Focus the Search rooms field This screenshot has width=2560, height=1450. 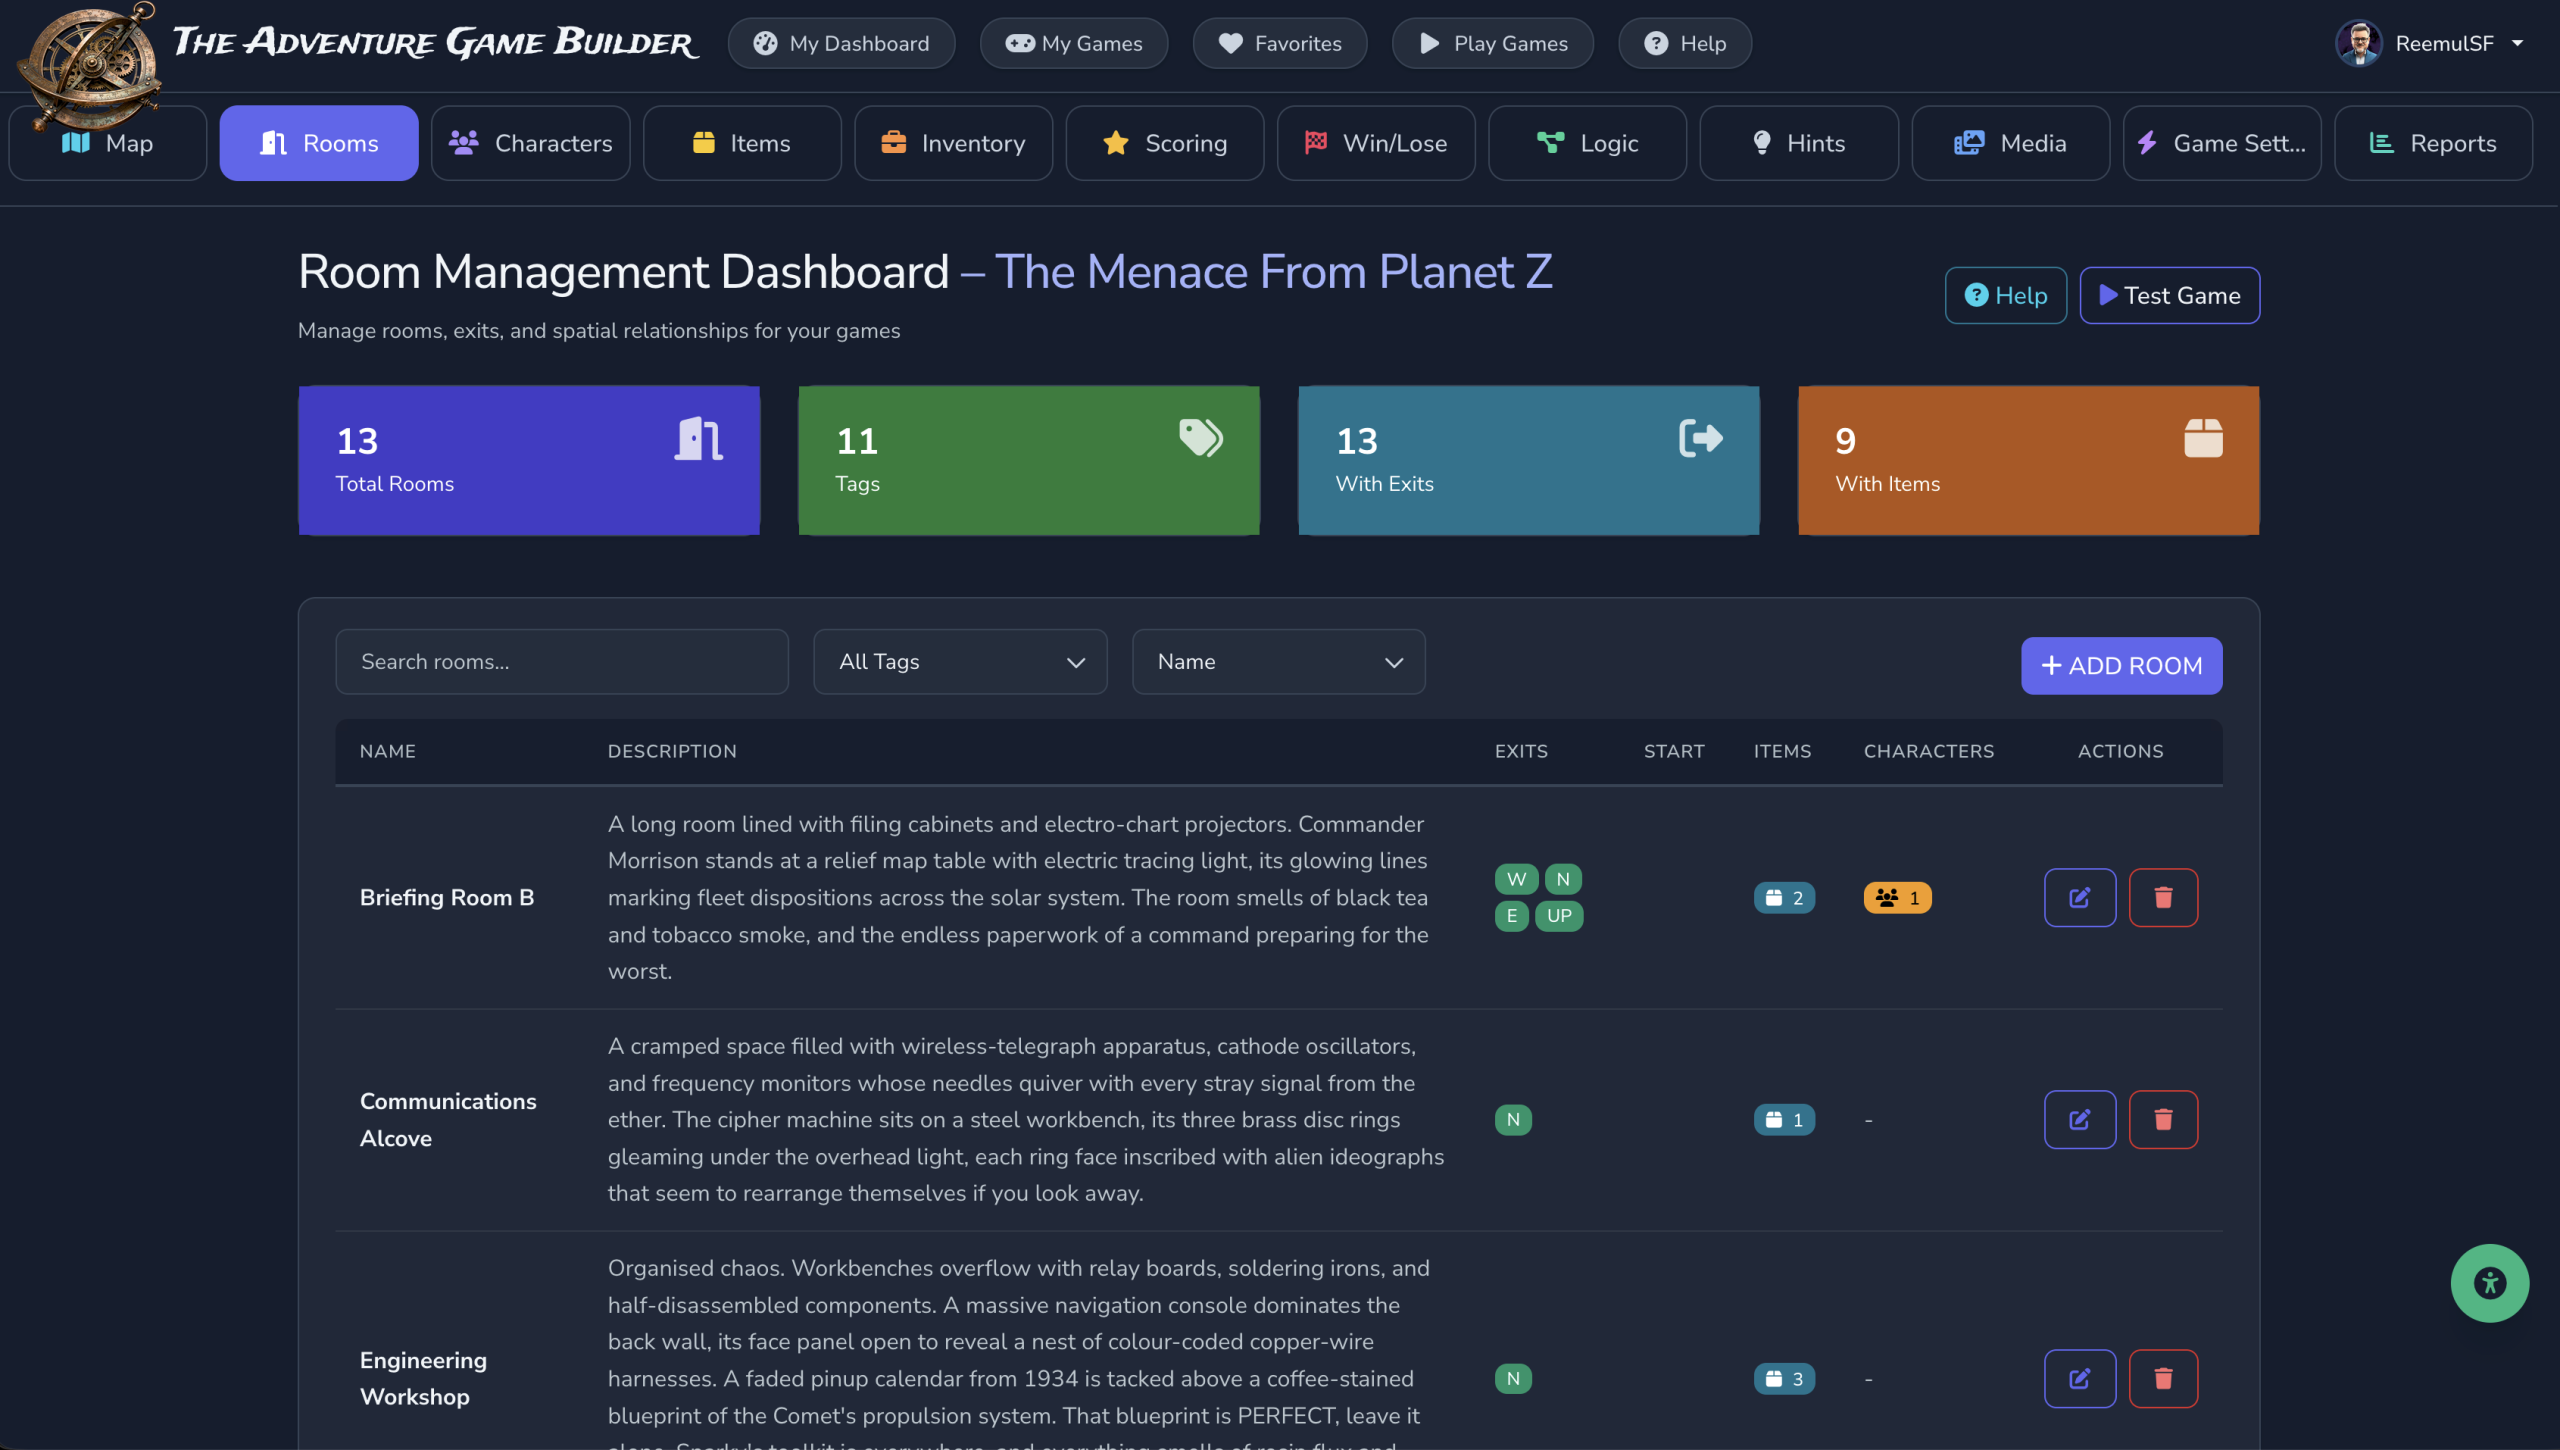(x=562, y=661)
